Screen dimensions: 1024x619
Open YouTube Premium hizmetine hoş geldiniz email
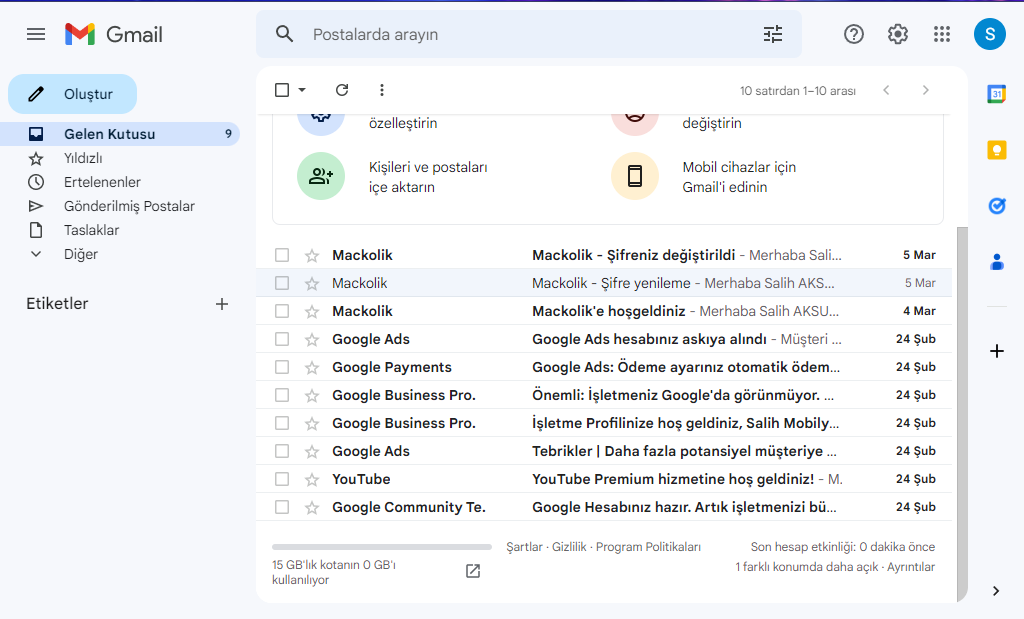604,479
